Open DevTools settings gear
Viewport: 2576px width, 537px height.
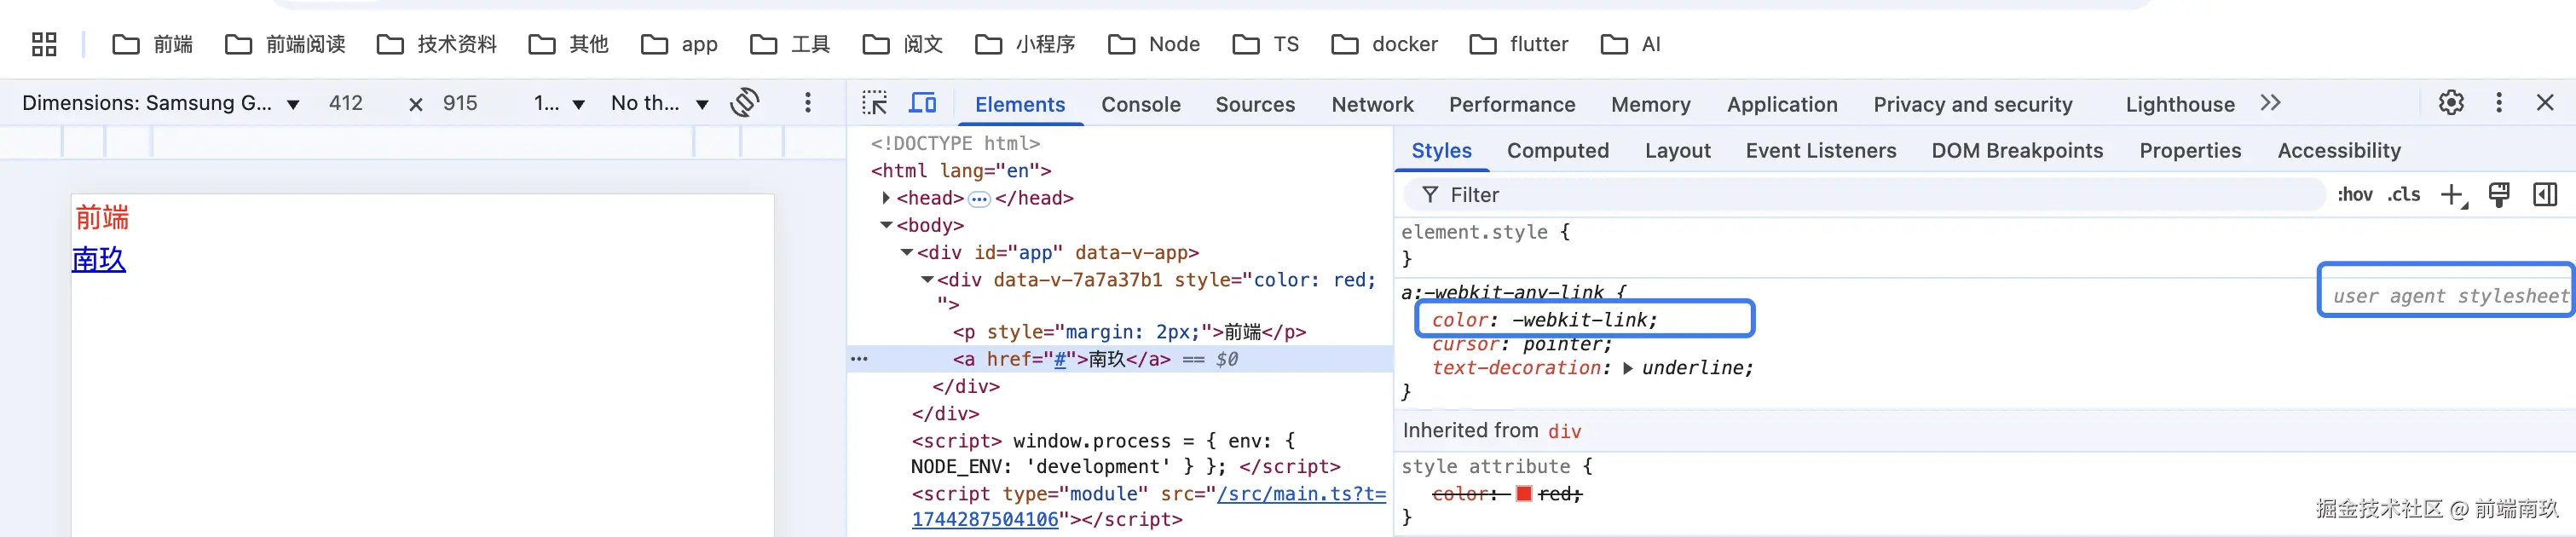[x=2451, y=103]
